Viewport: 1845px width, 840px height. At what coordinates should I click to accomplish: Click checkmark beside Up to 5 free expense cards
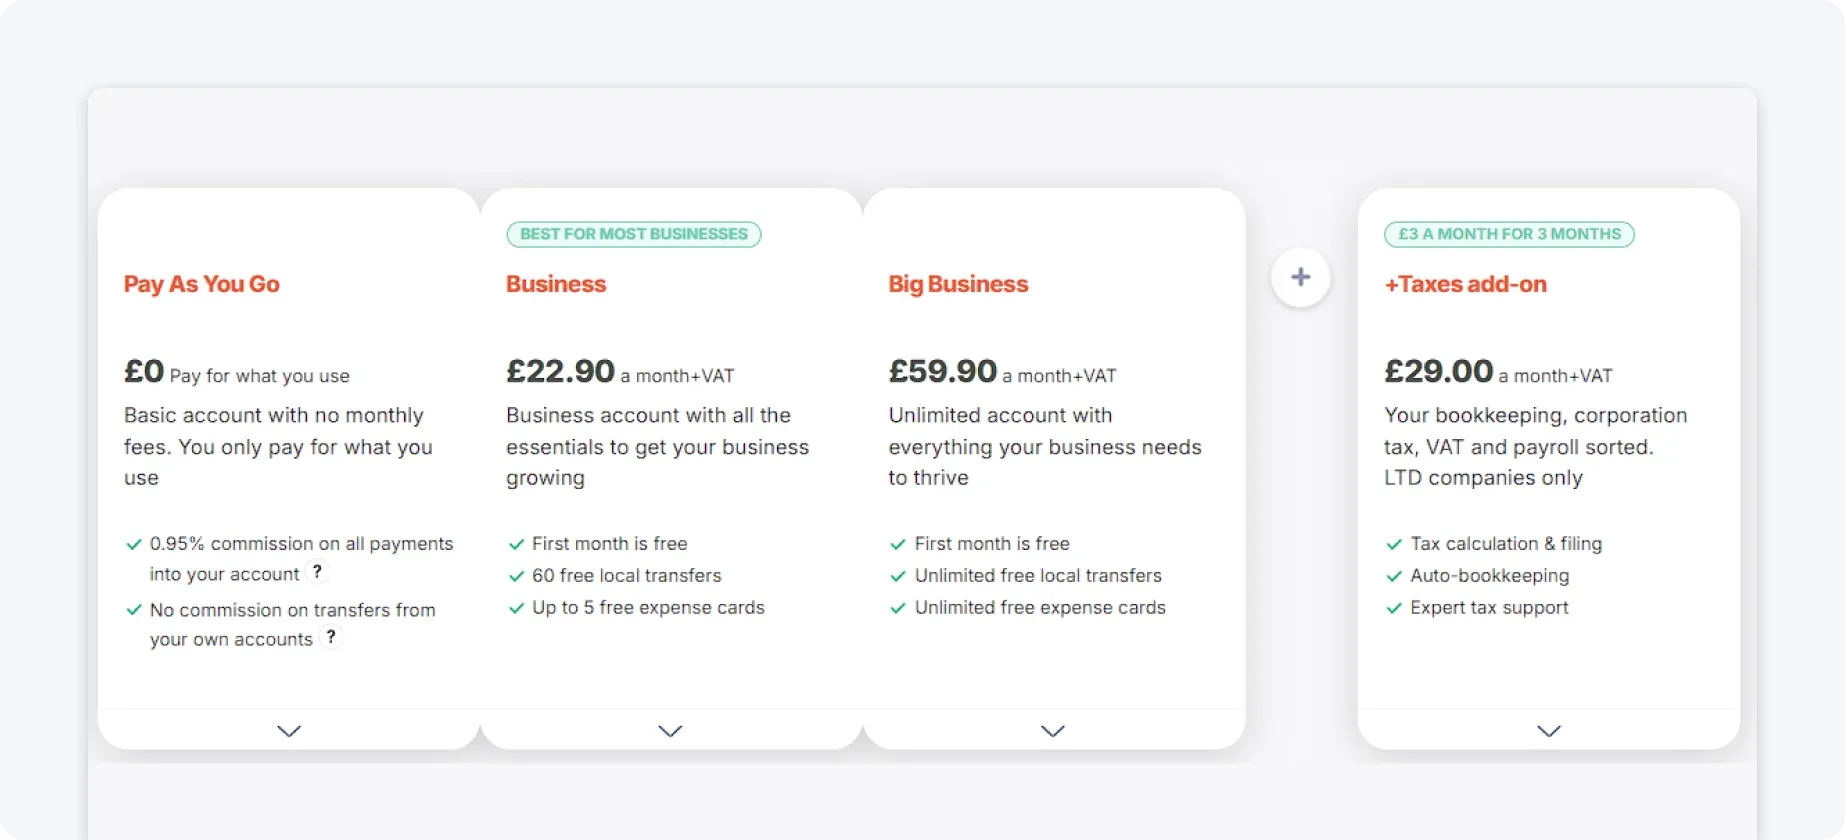tap(517, 608)
